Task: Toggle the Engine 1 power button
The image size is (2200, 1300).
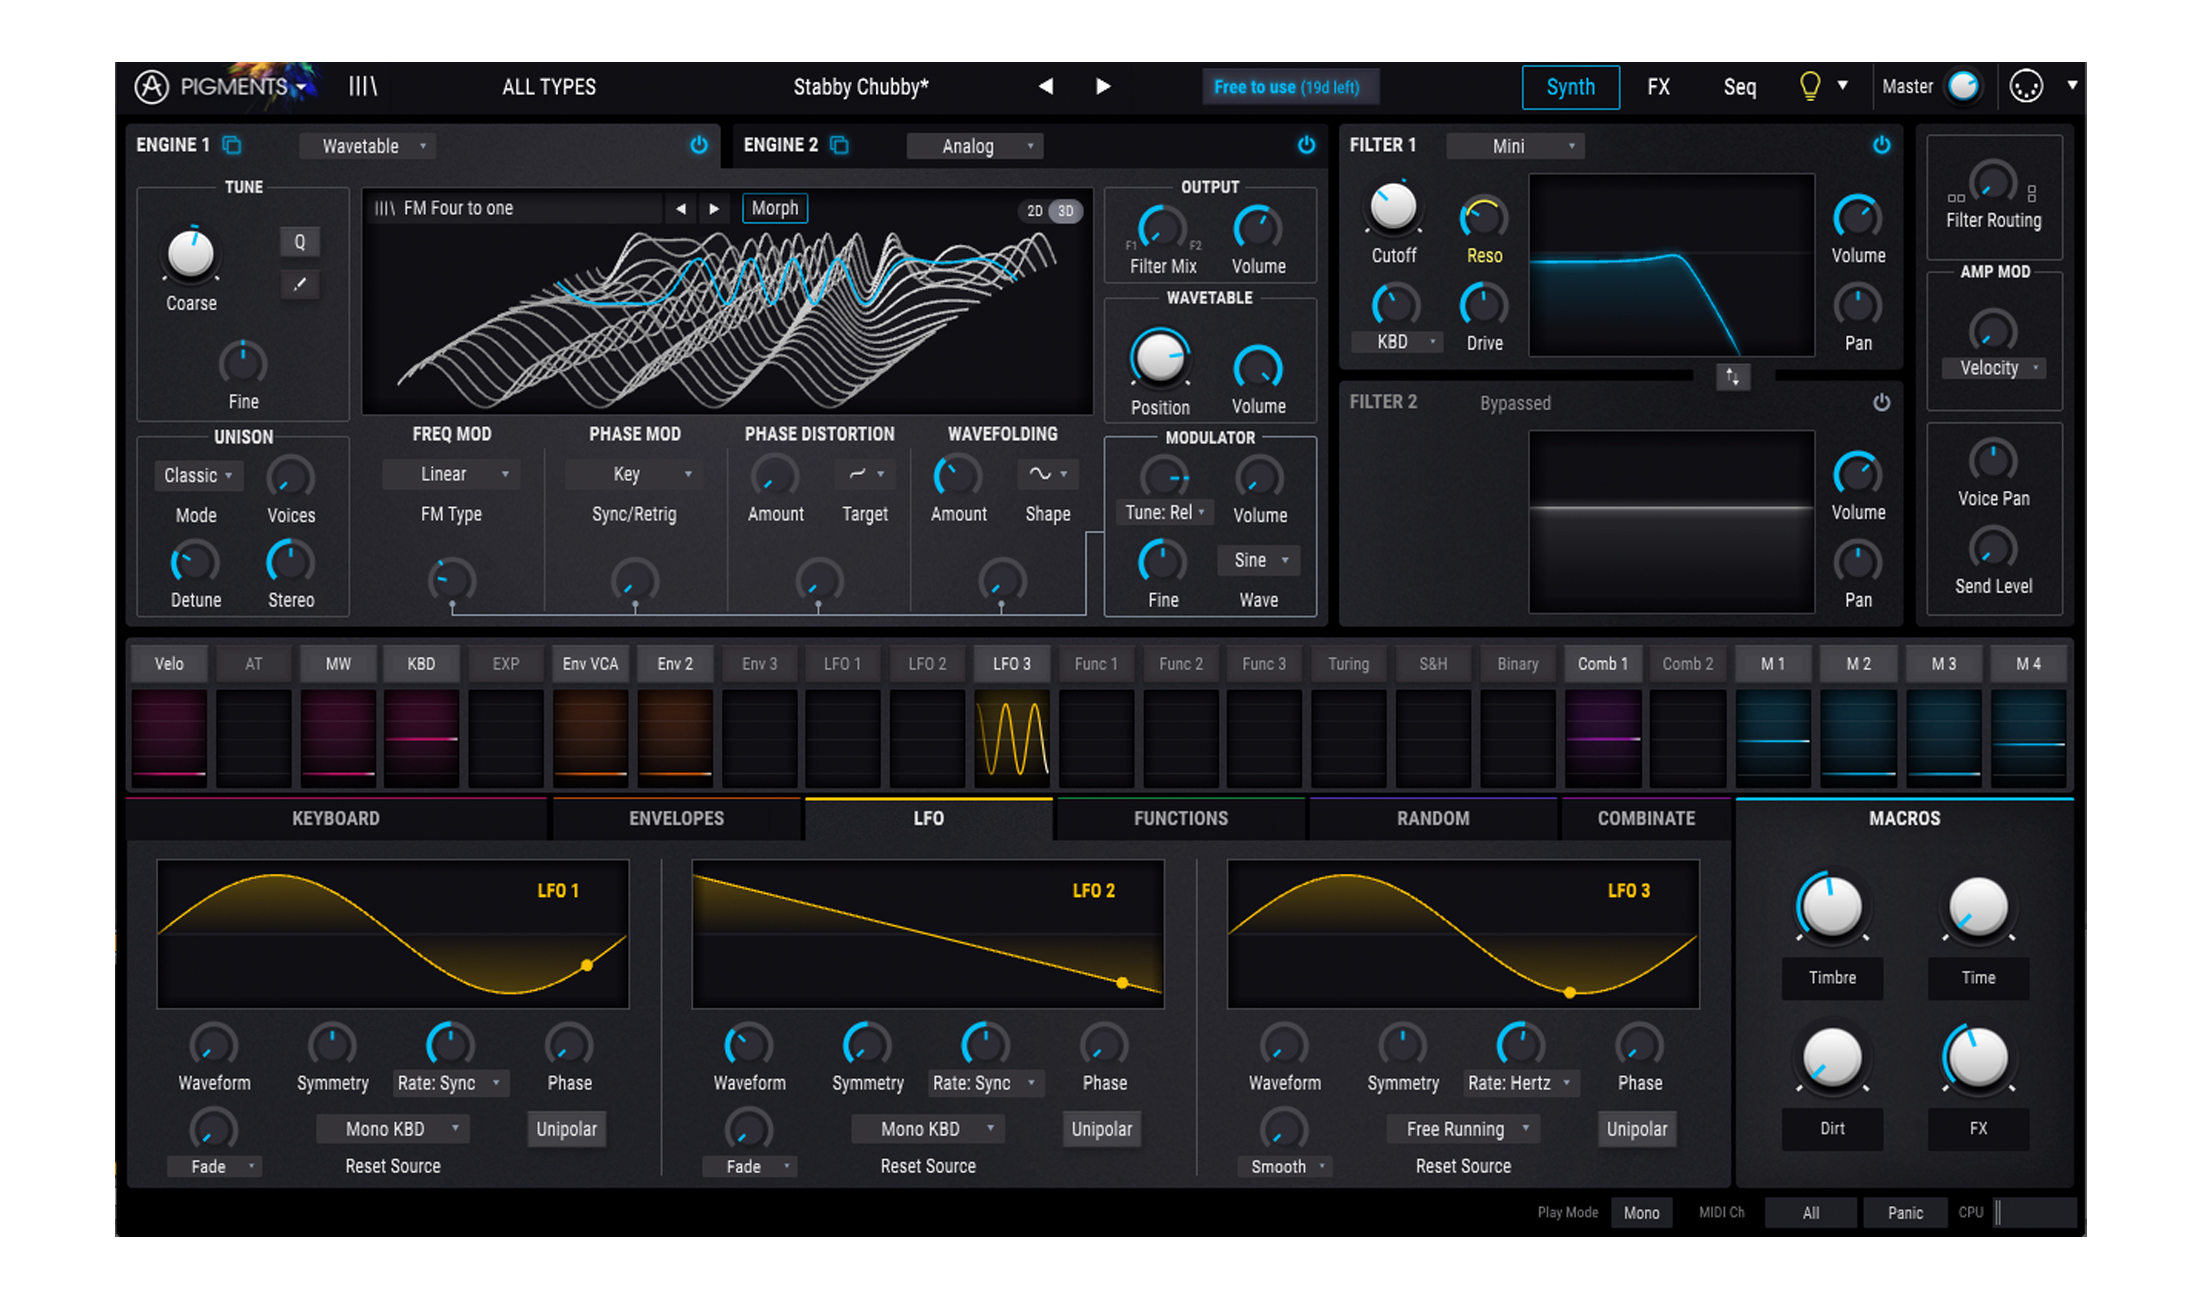Action: [699, 145]
